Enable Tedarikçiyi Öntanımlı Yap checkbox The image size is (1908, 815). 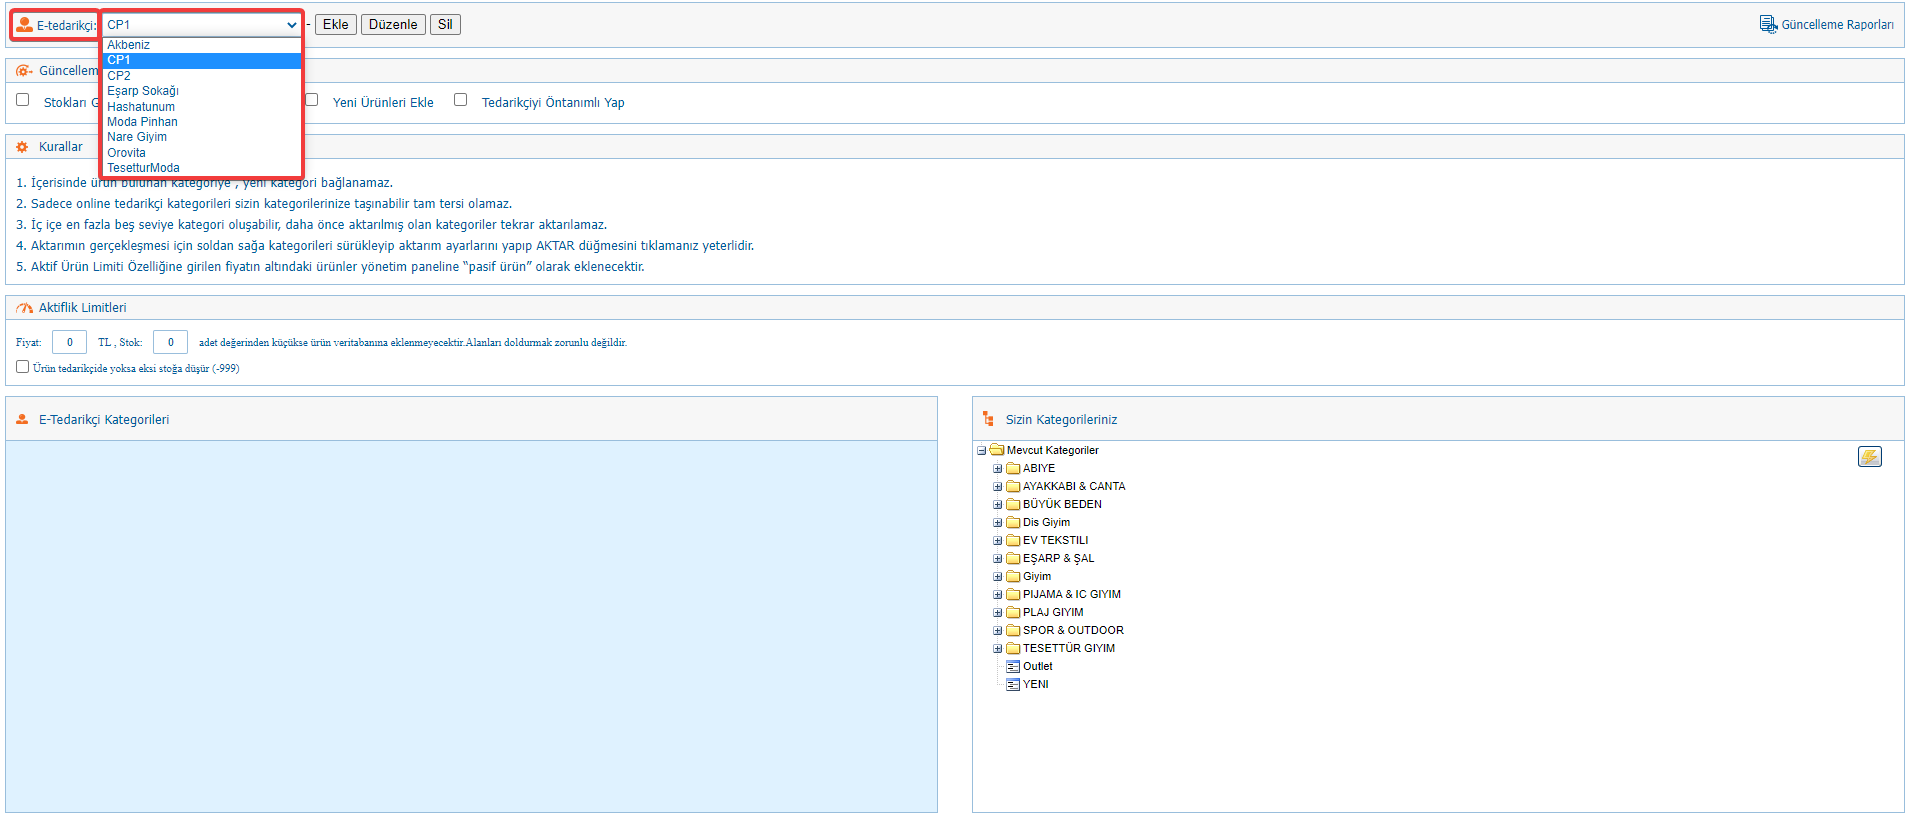click(461, 100)
